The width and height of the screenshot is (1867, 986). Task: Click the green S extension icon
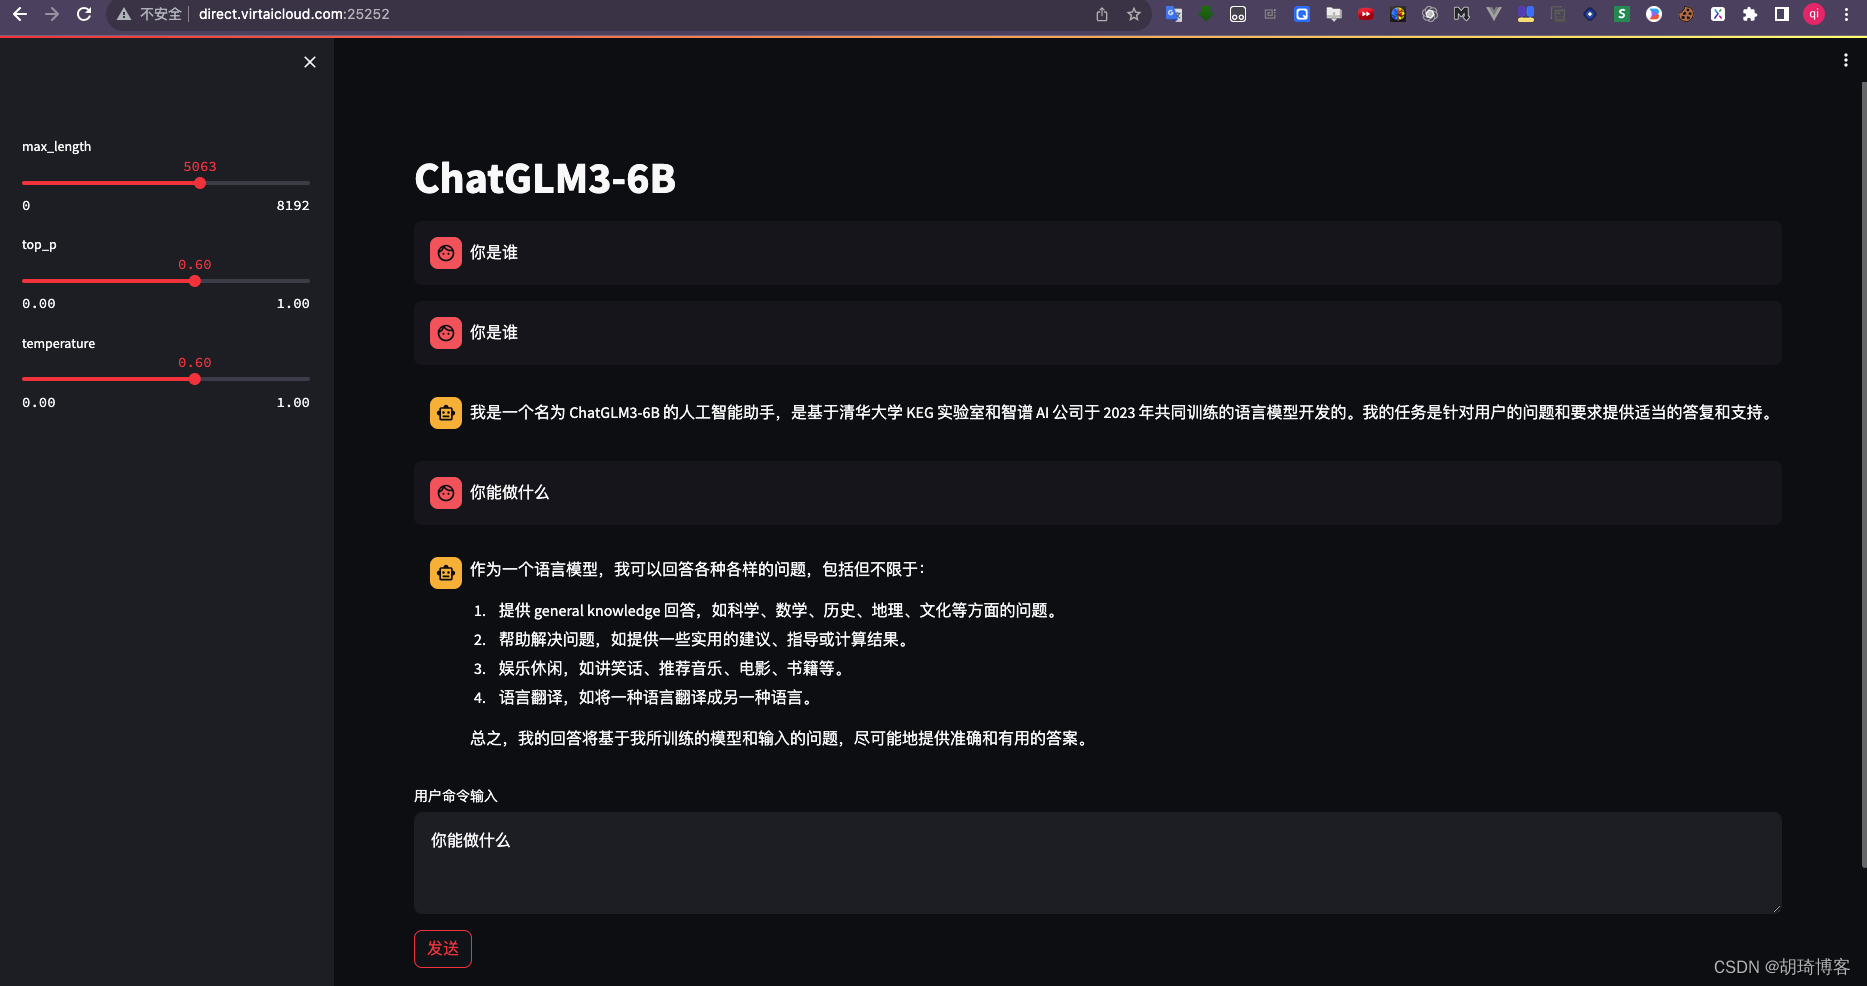pyautogui.click(x=1622, y=14)
